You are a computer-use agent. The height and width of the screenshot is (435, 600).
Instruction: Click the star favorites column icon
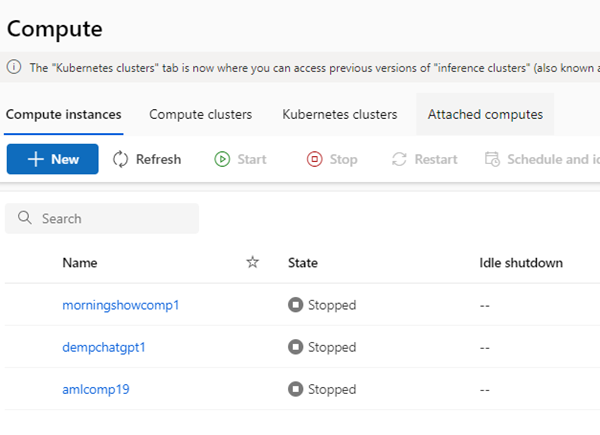click(x=253, y=262)
